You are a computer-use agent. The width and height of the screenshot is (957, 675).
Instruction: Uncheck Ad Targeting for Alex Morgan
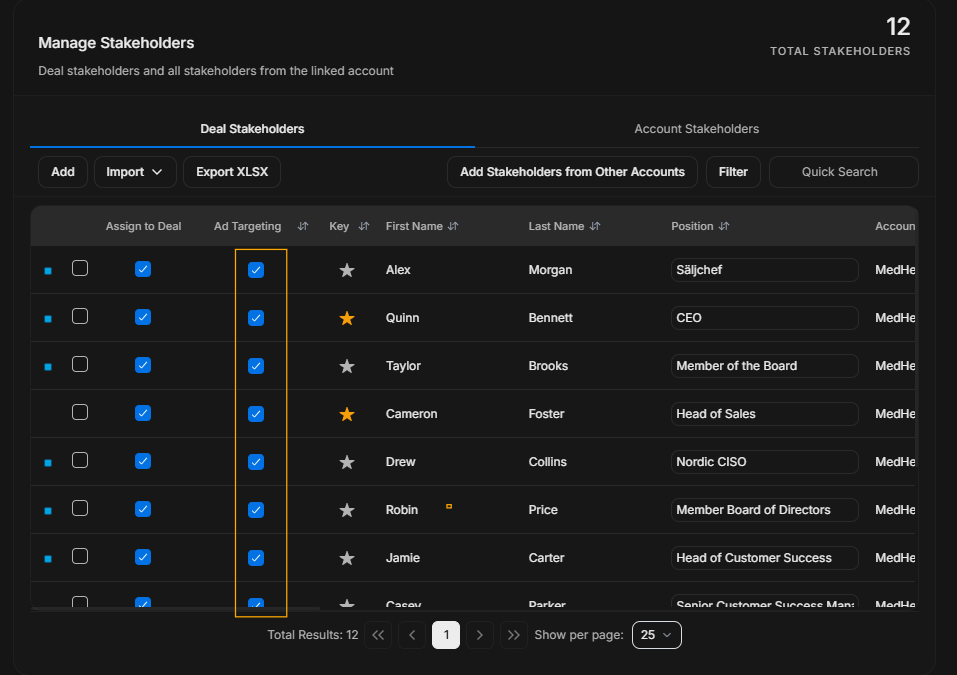pyautogui.click(x=256, y=270)
